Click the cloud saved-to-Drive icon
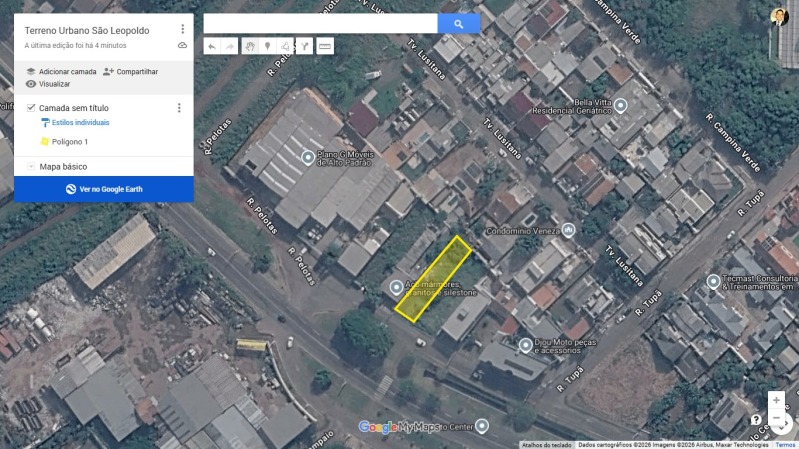The image size is (799, 449). coord(182,45)
